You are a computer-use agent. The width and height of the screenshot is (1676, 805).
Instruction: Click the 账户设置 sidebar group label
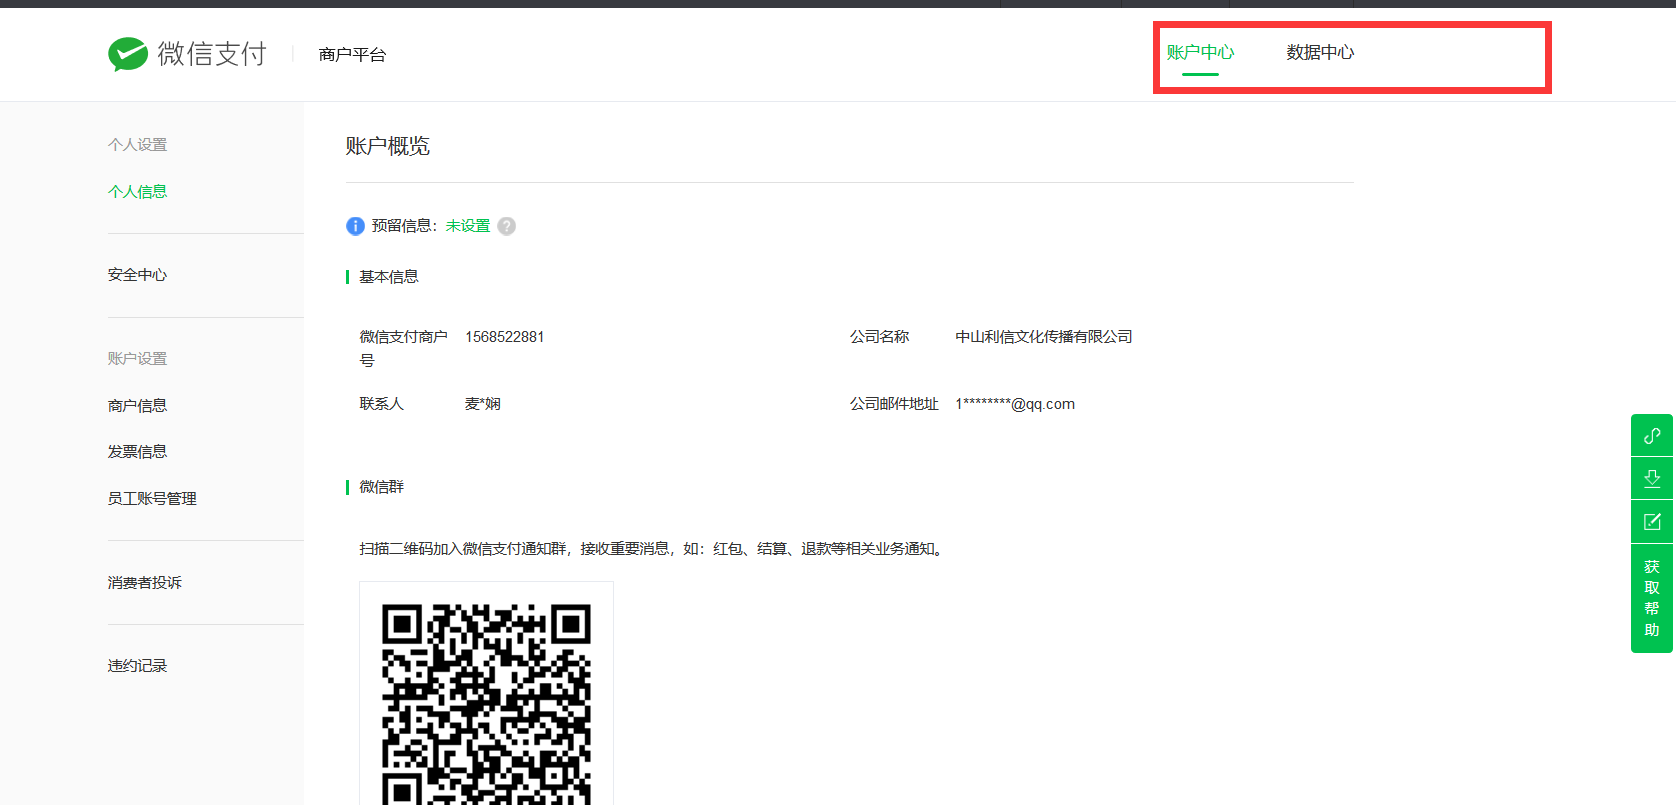(138, 358)
